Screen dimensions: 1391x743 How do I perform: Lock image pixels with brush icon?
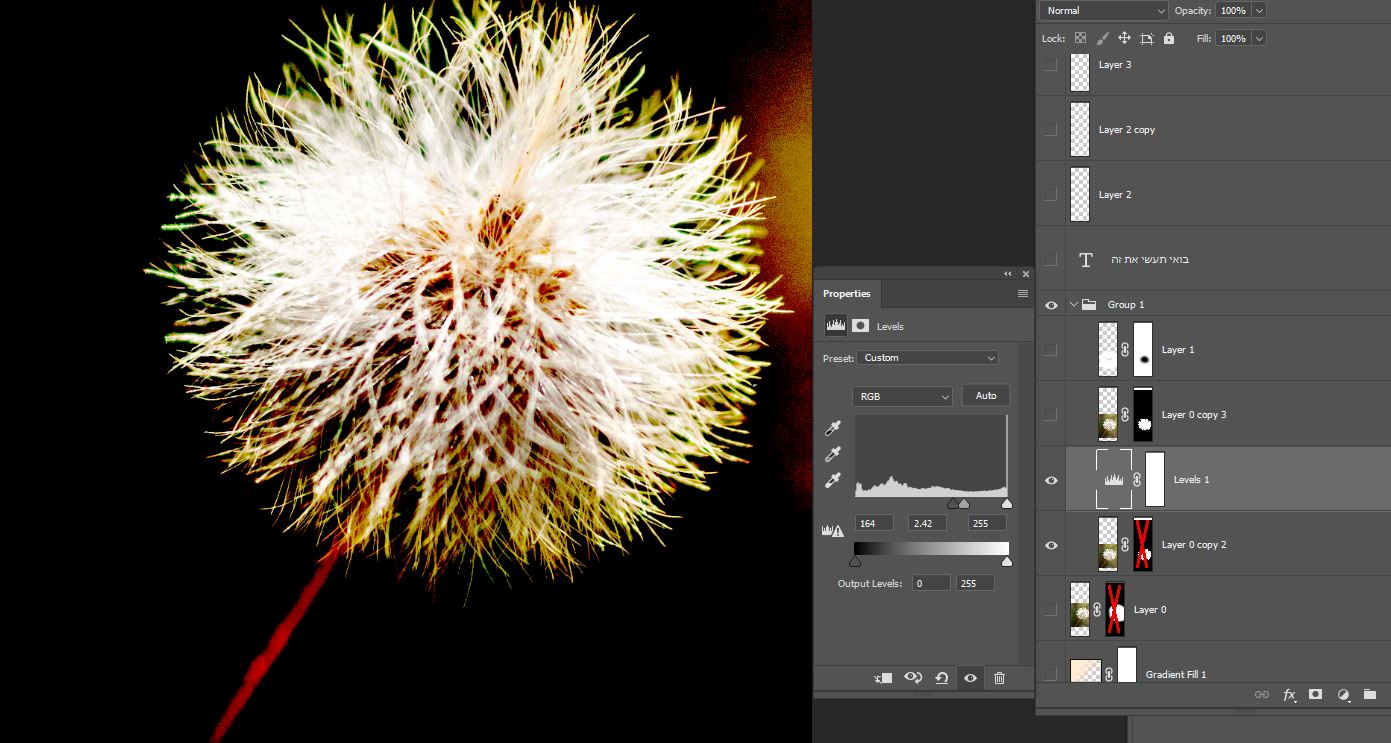(x=1102, y=38)
